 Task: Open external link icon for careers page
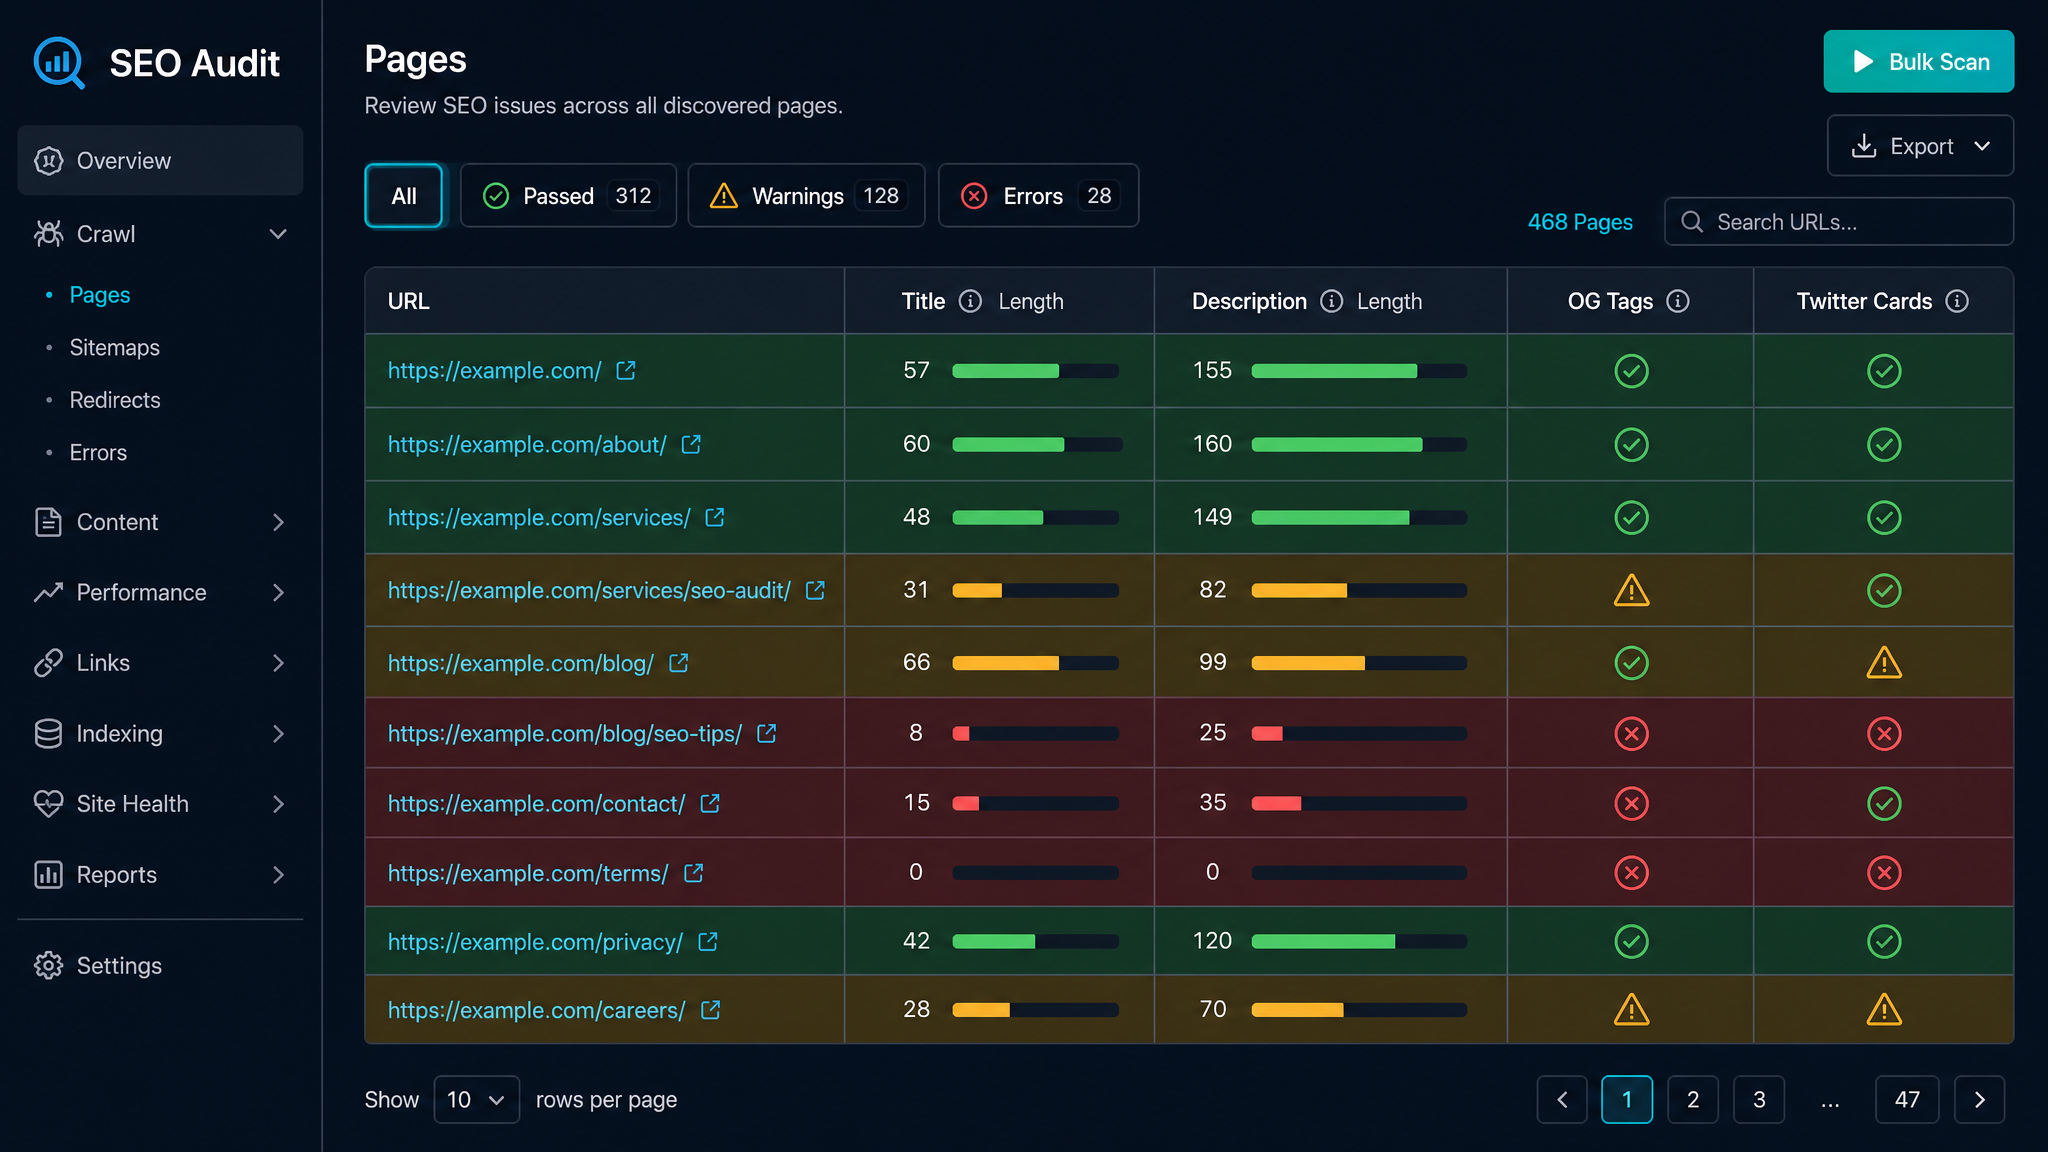(x=710, y=1010)
